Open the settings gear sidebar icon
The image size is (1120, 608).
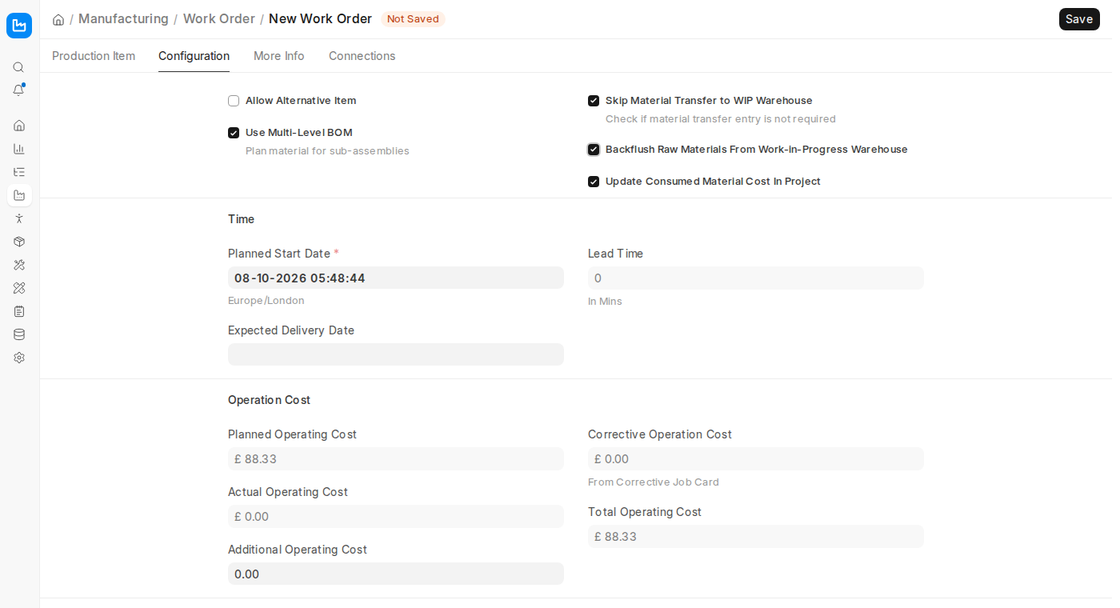(x=19, y=357)
